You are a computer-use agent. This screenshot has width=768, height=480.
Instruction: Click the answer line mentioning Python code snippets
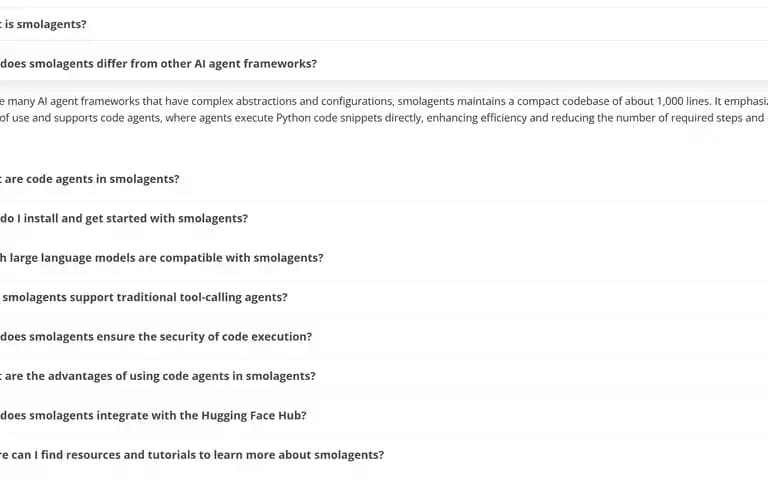coord(384,118)
